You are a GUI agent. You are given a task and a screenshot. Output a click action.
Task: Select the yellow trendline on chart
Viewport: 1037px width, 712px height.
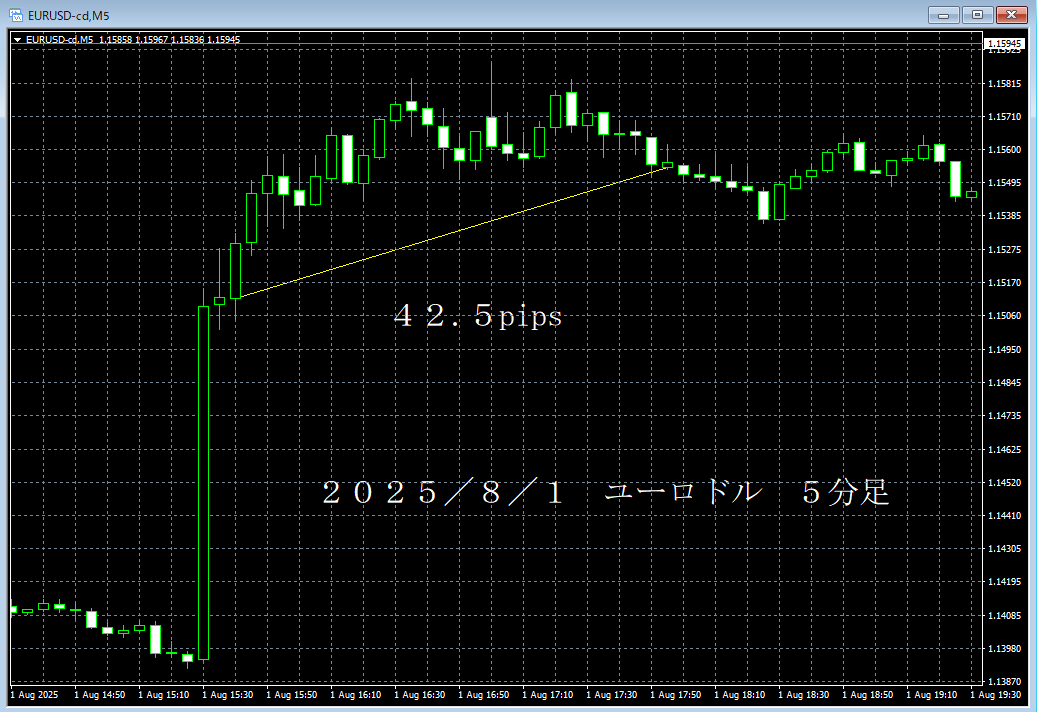pyautogui.click(x=454, y=233)
